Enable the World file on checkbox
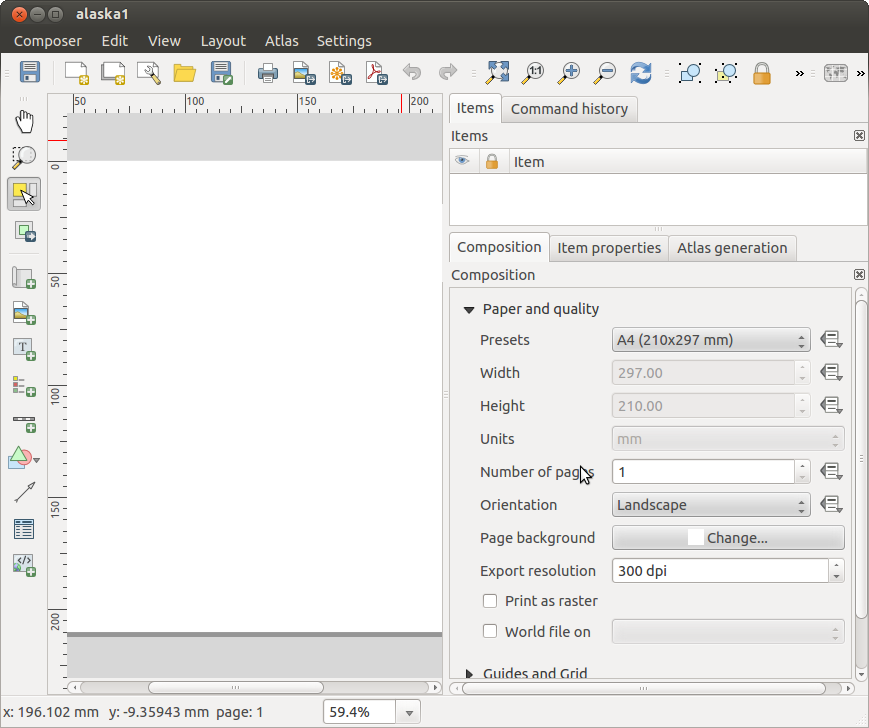869x728 pixels. click(490, 631)
